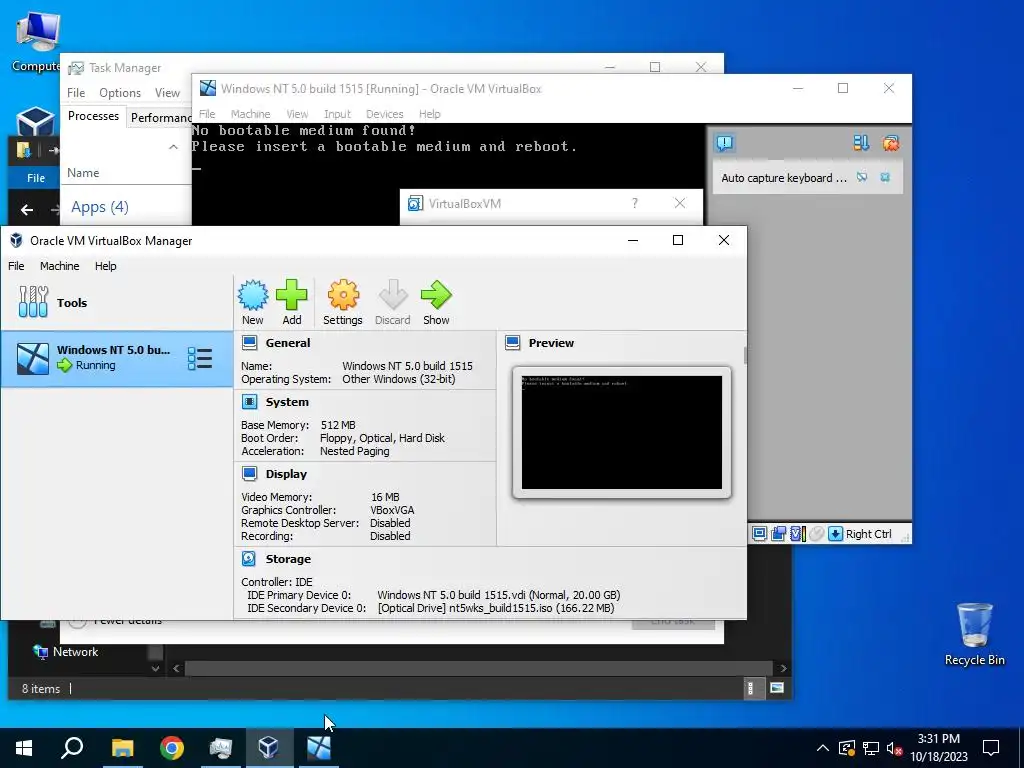Click the Back arrow in File Explorer

tap(27, 210)
